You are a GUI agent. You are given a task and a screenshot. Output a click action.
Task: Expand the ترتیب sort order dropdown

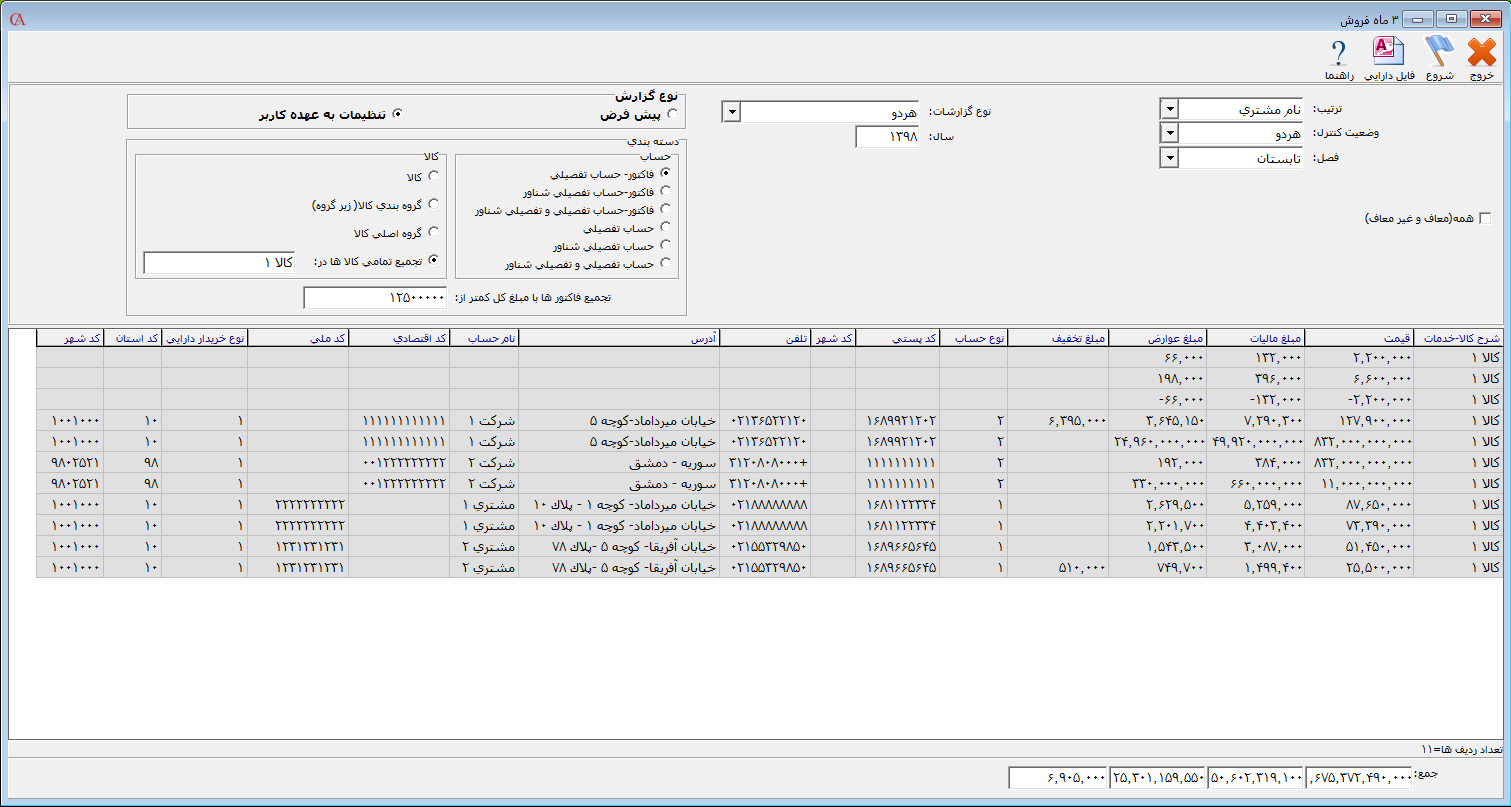point(1169,108)
